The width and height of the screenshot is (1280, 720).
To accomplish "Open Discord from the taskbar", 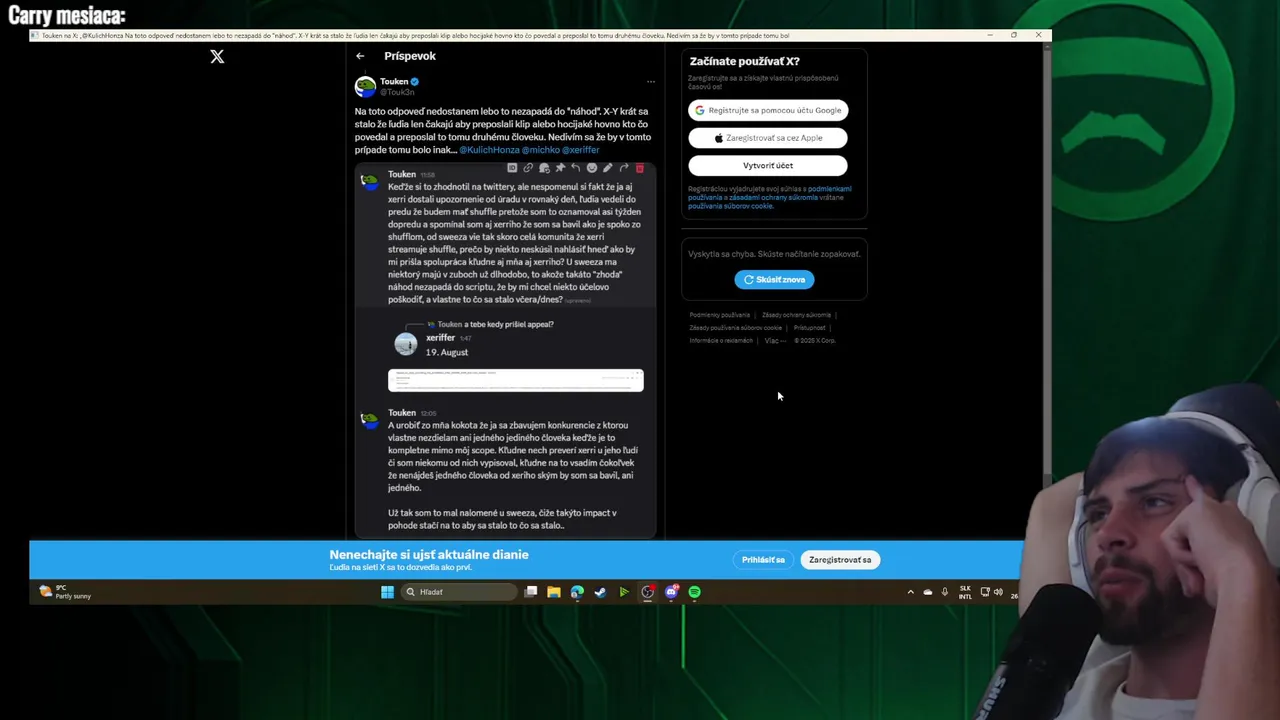I will (671, 592).
